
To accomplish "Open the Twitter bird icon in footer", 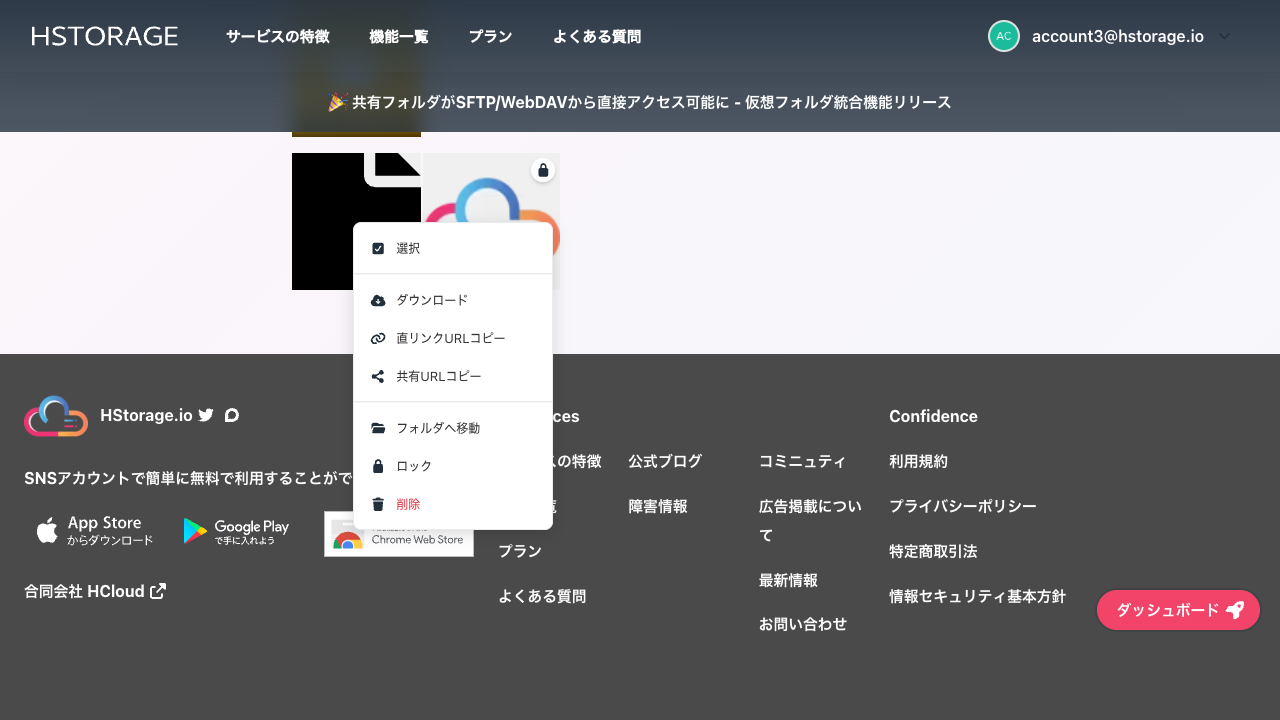I will (206, 415).
